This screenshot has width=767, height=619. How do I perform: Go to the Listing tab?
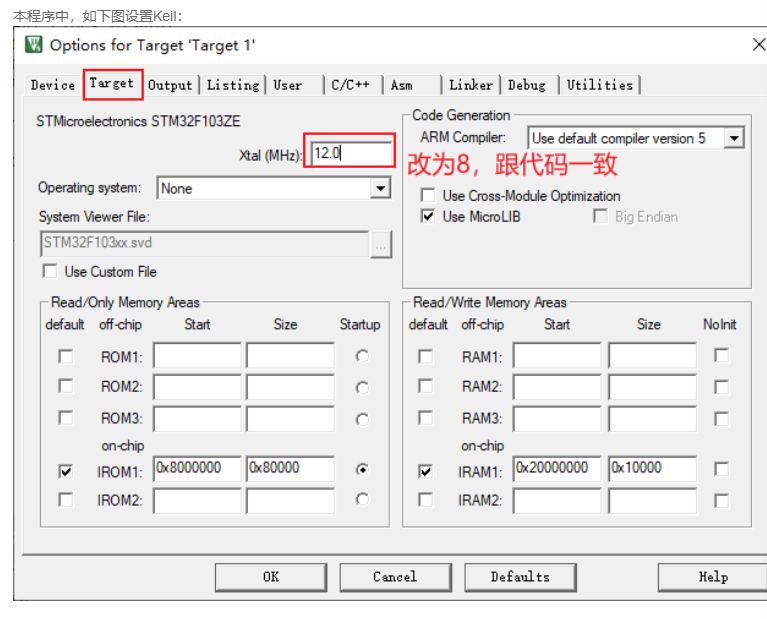(233, 85)
